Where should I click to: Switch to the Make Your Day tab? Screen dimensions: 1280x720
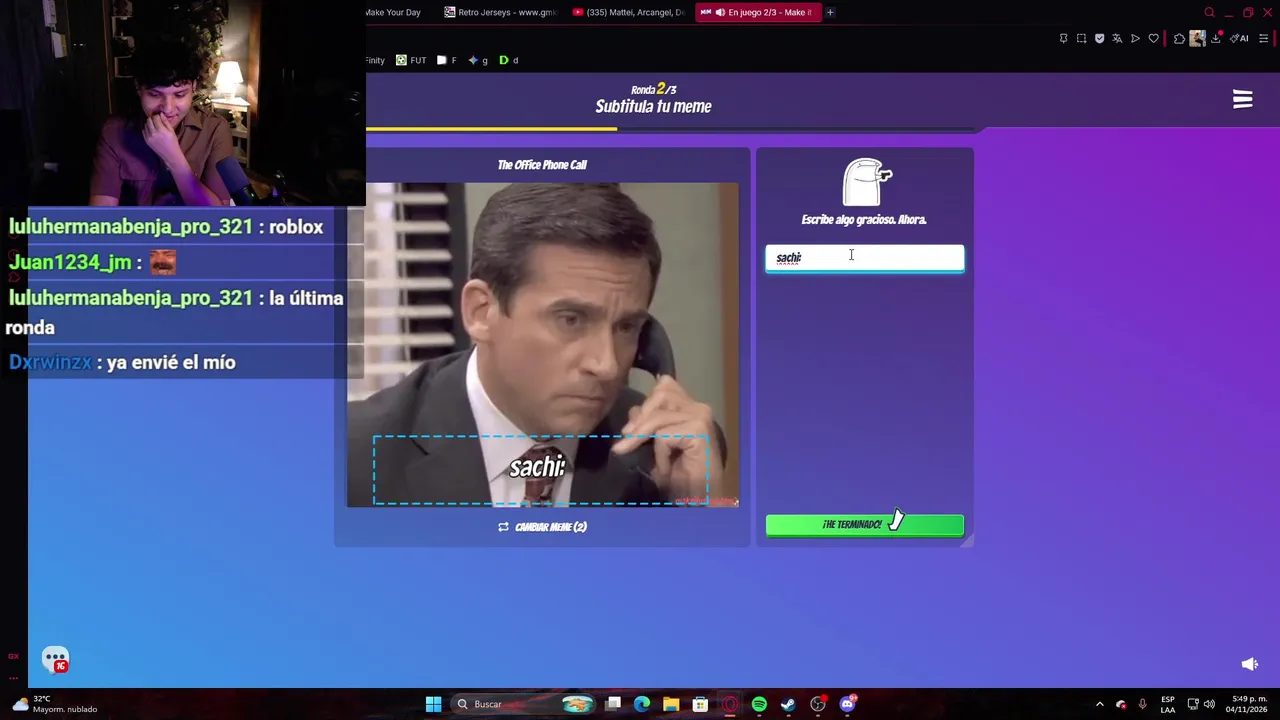[393, 12]
